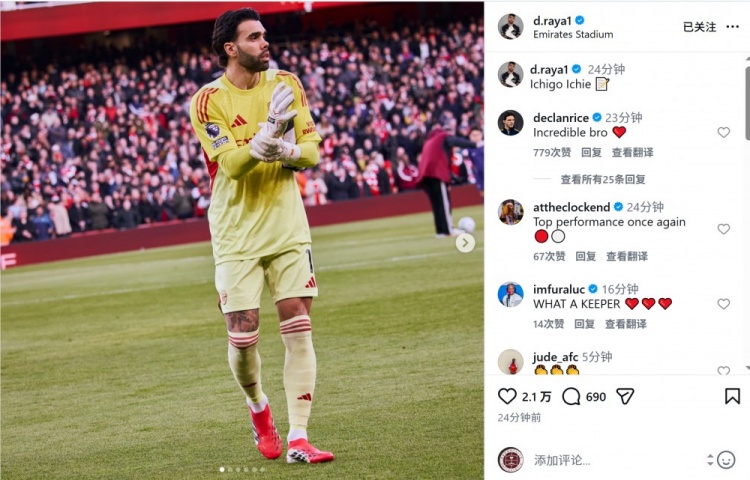Image resolution: width=750 pixels, height=480 pixels.
Task: Show translation of attheclockend's comment
Action: coord(627,256)
